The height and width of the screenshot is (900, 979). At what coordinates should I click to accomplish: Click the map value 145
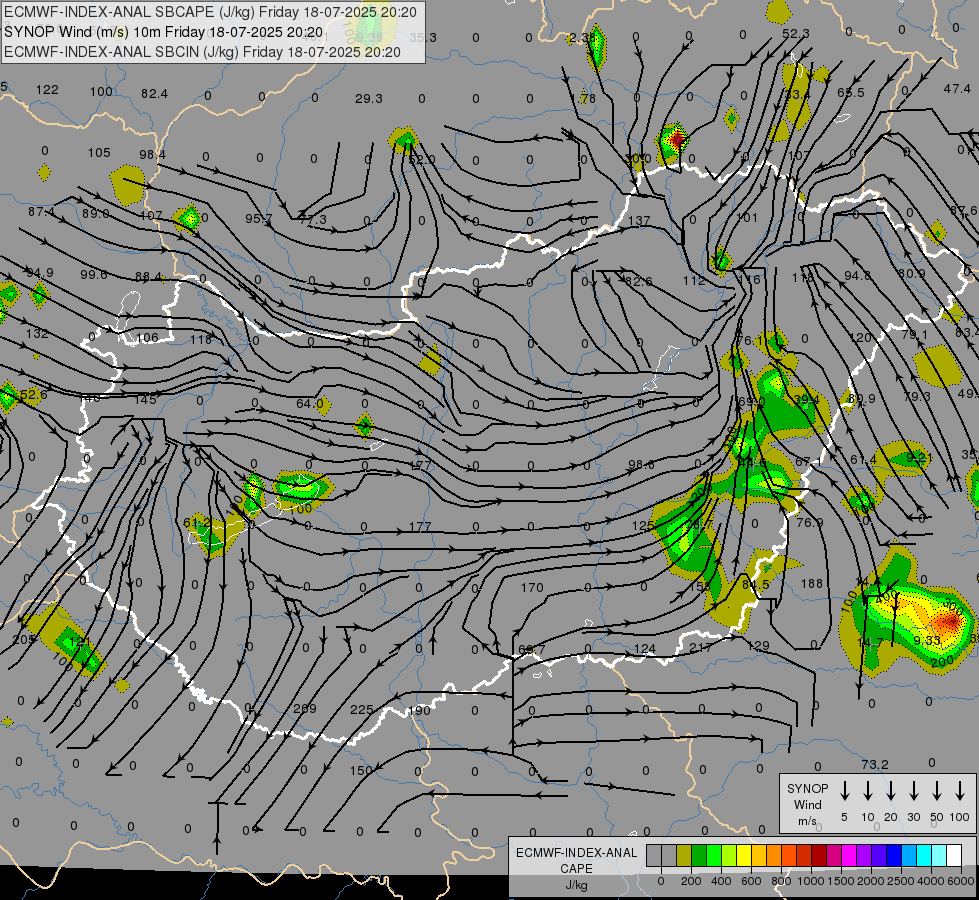click(x=145, y=399)
